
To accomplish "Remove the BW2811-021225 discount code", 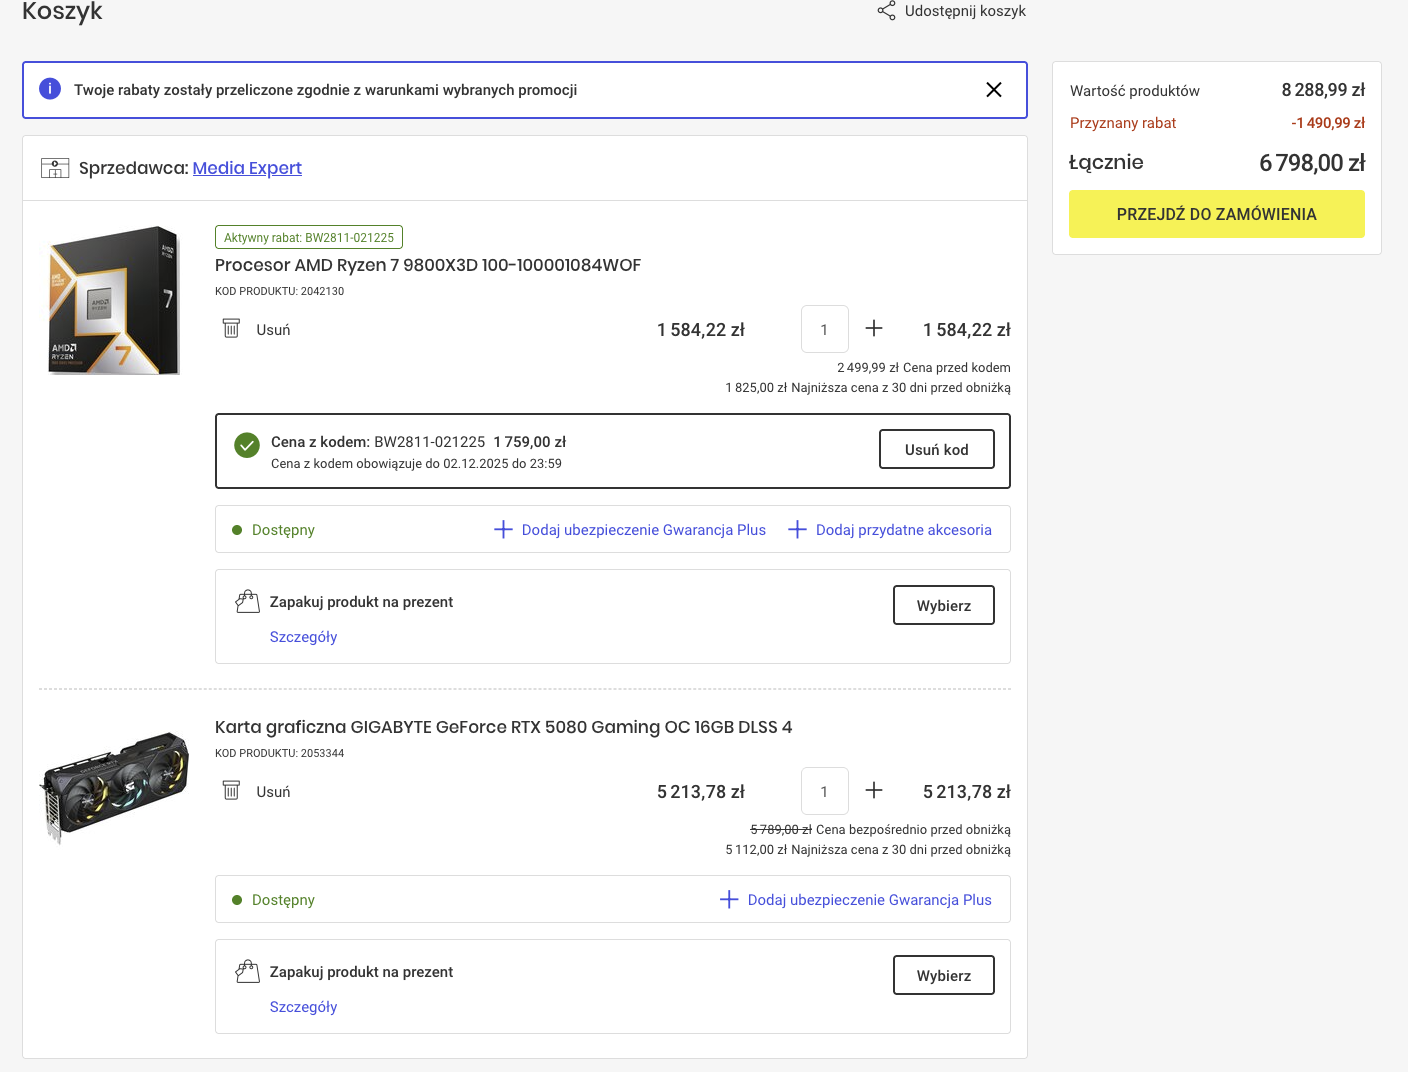I will coord(936,450).
